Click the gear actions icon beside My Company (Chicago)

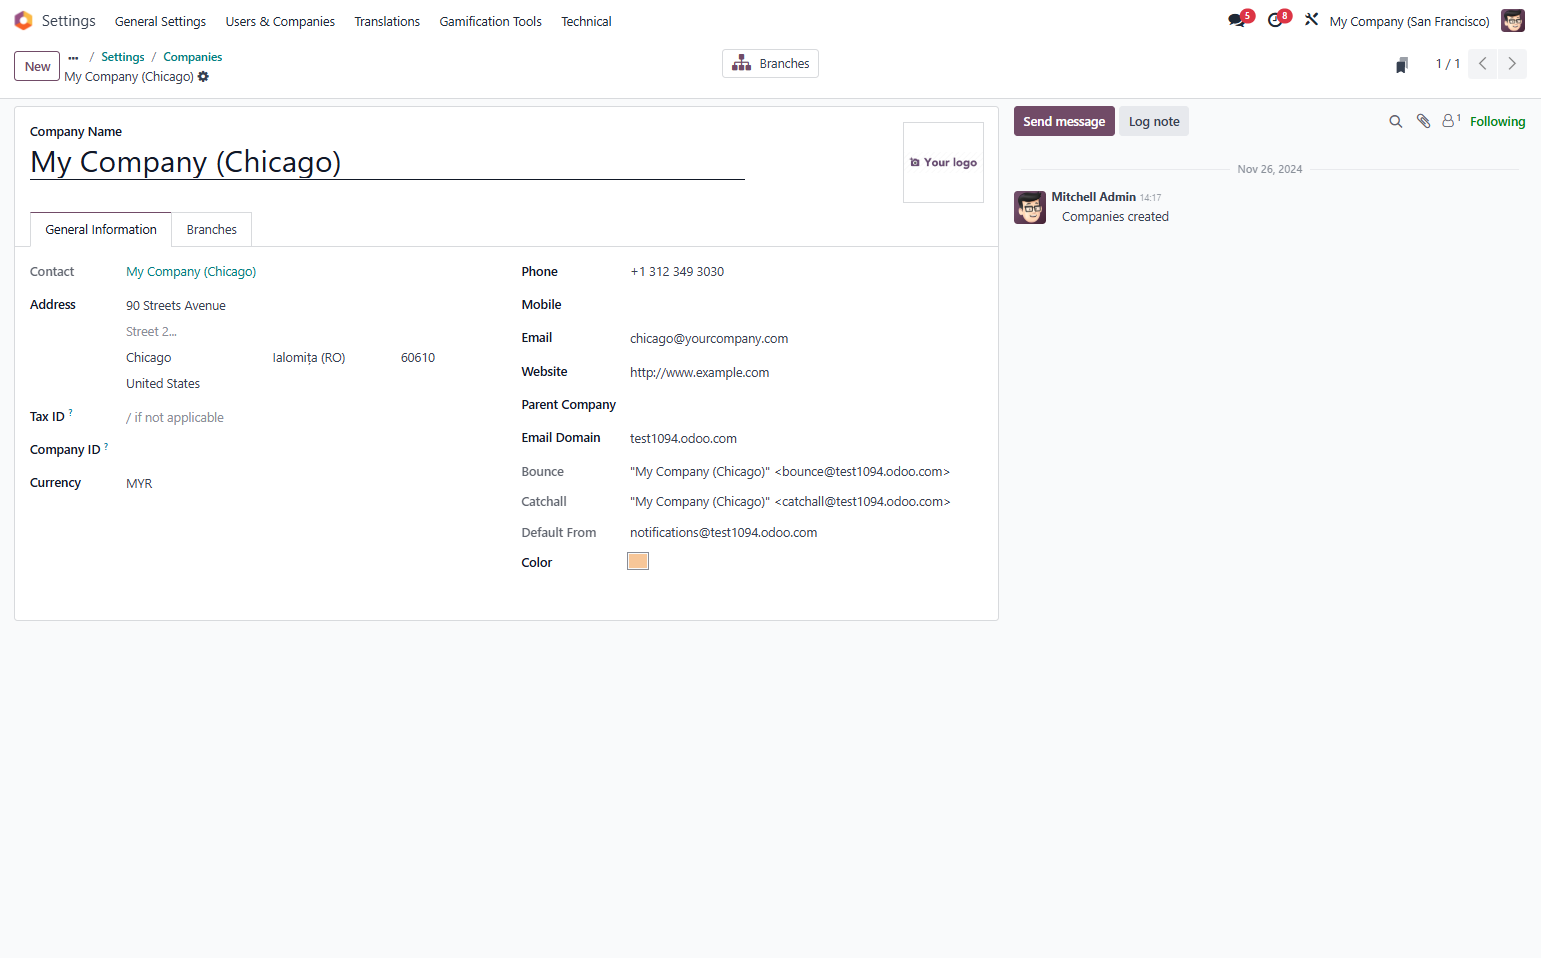click(x=203, y=77)
